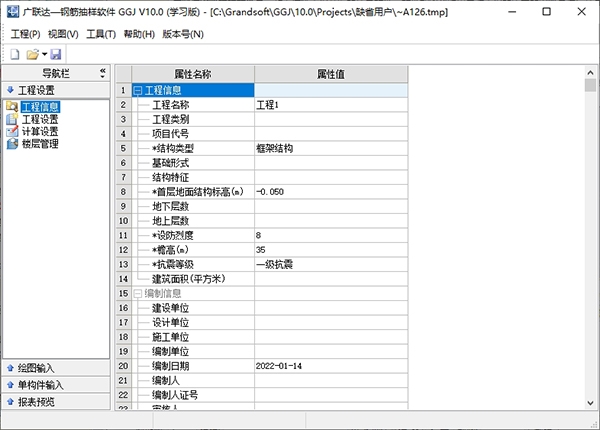
Task: Select 计算设置 icon in navigation list
Action: click(12, 131)
